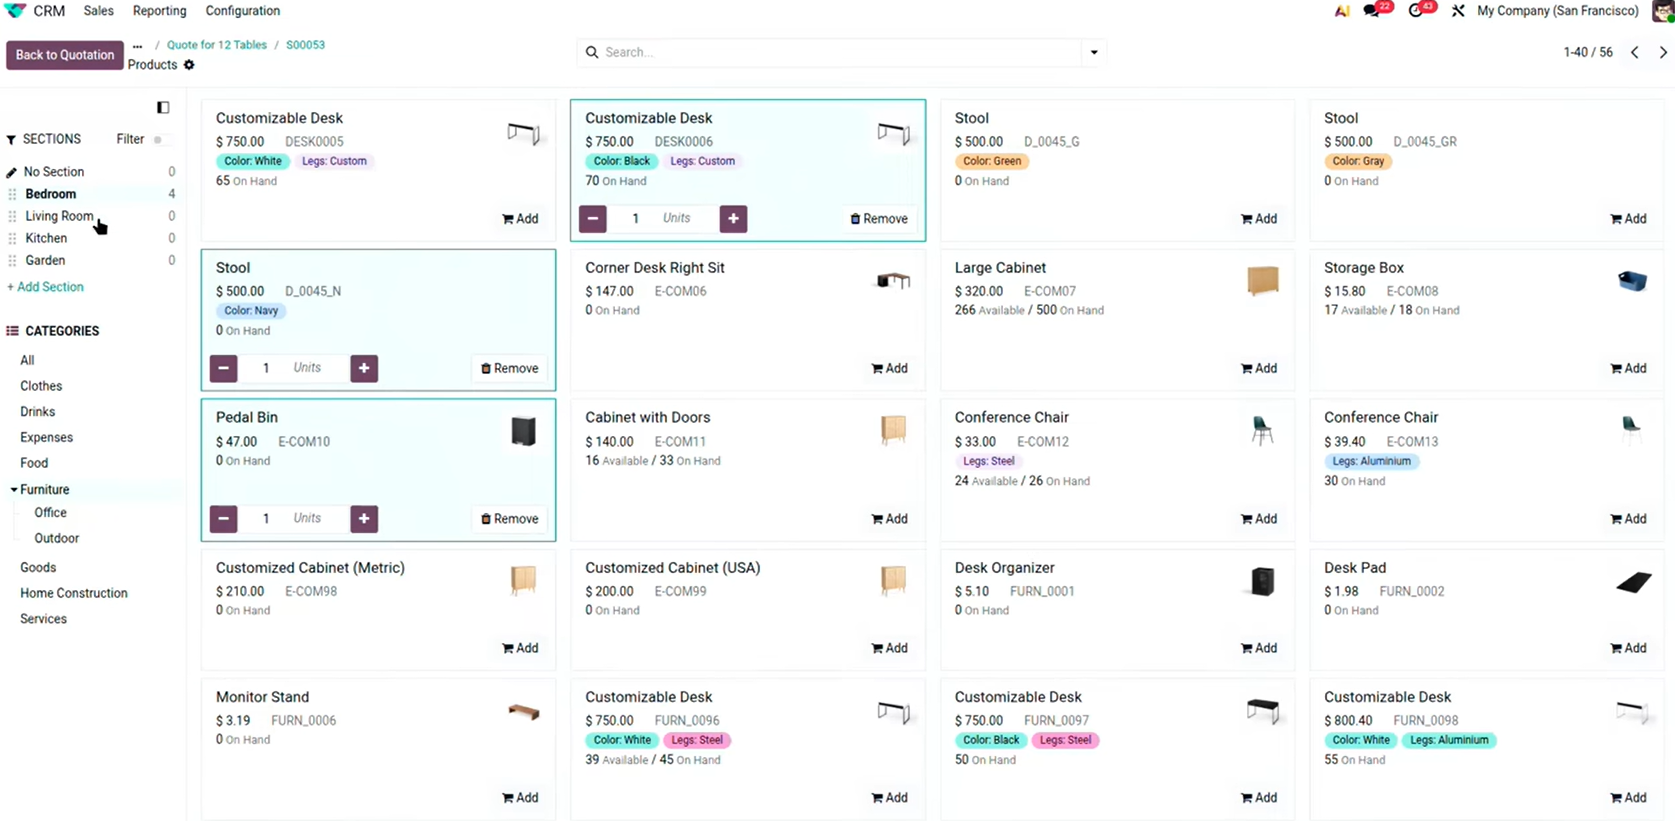Go to next page of products
Screen dimensions: 1675x821
click(x=1663, y=52)
